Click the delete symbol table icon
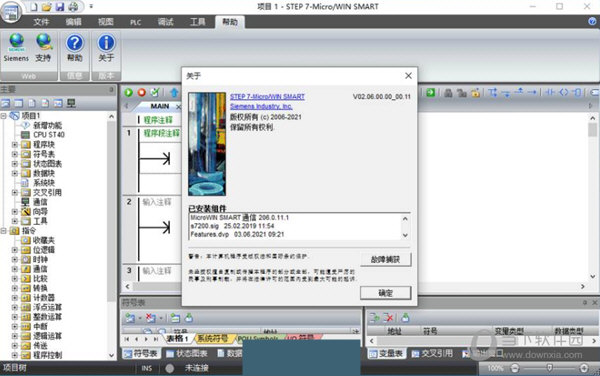This screenshot has height=376, width=600. (150, 318)
